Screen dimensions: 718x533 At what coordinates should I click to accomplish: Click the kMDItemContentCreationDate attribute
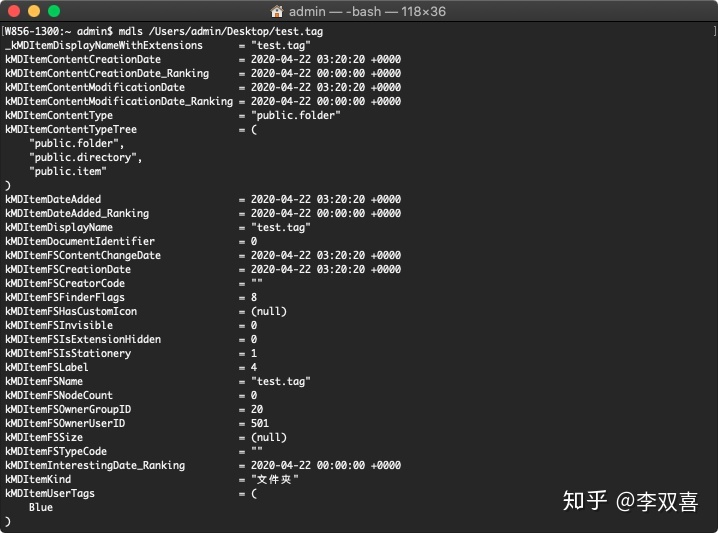click(83, 60)
